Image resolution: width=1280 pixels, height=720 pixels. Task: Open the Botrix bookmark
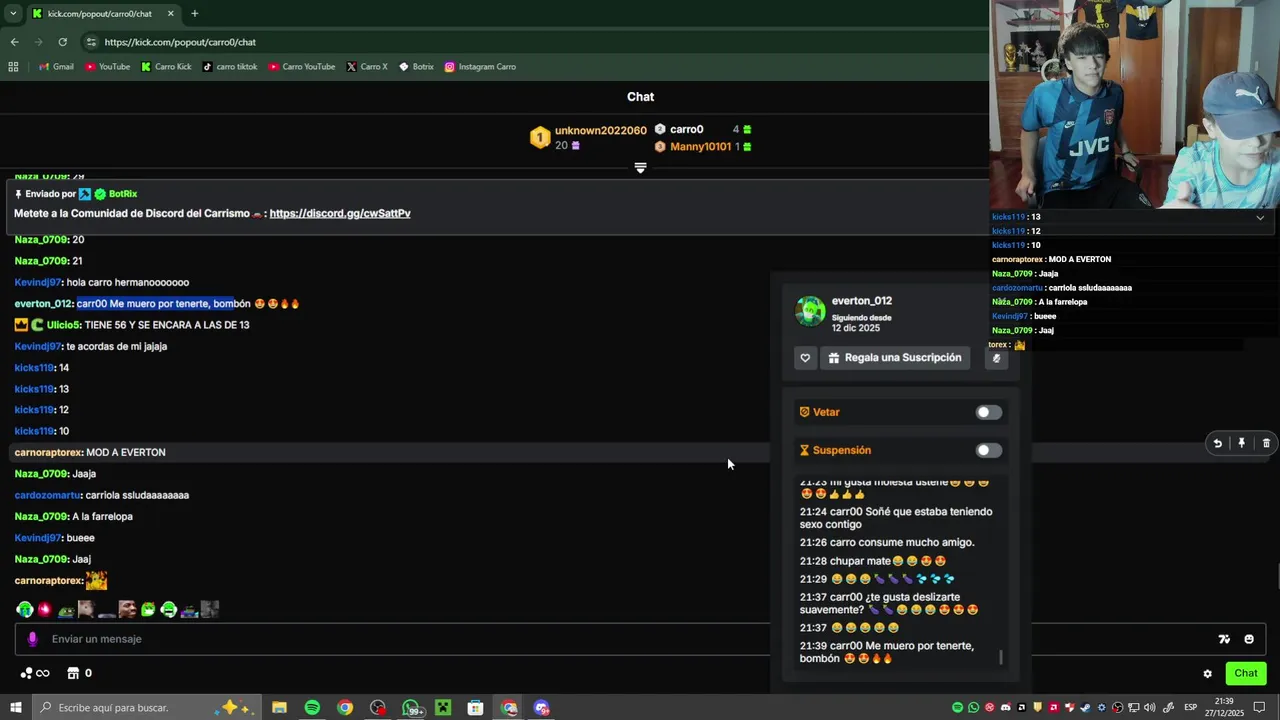(x=416, y=67)
